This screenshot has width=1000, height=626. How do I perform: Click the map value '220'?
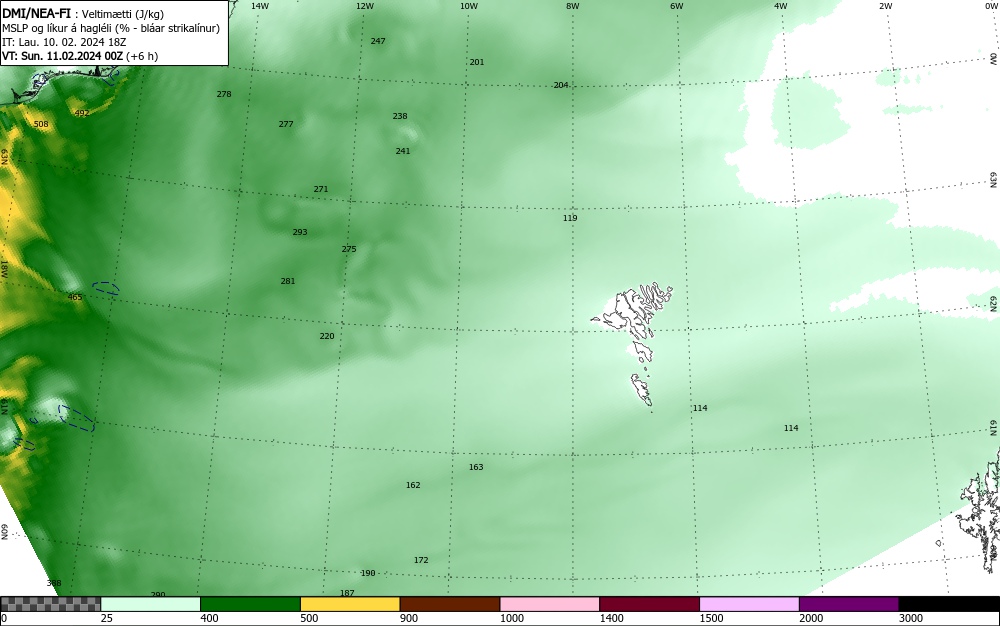(x=327, y=336)
